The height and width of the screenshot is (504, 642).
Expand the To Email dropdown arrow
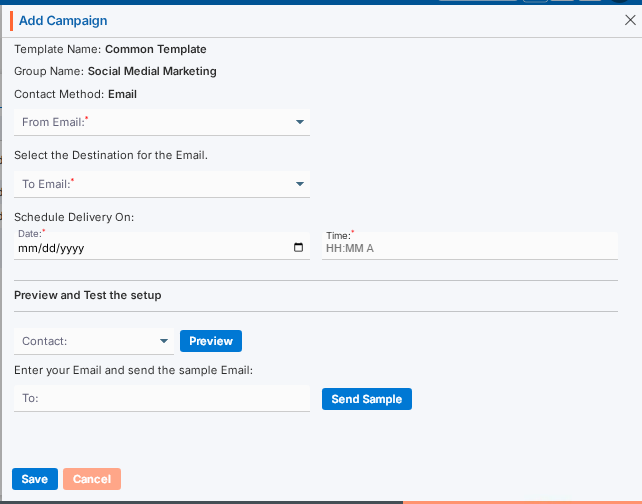pyautogui.click(x=299, y=184)
